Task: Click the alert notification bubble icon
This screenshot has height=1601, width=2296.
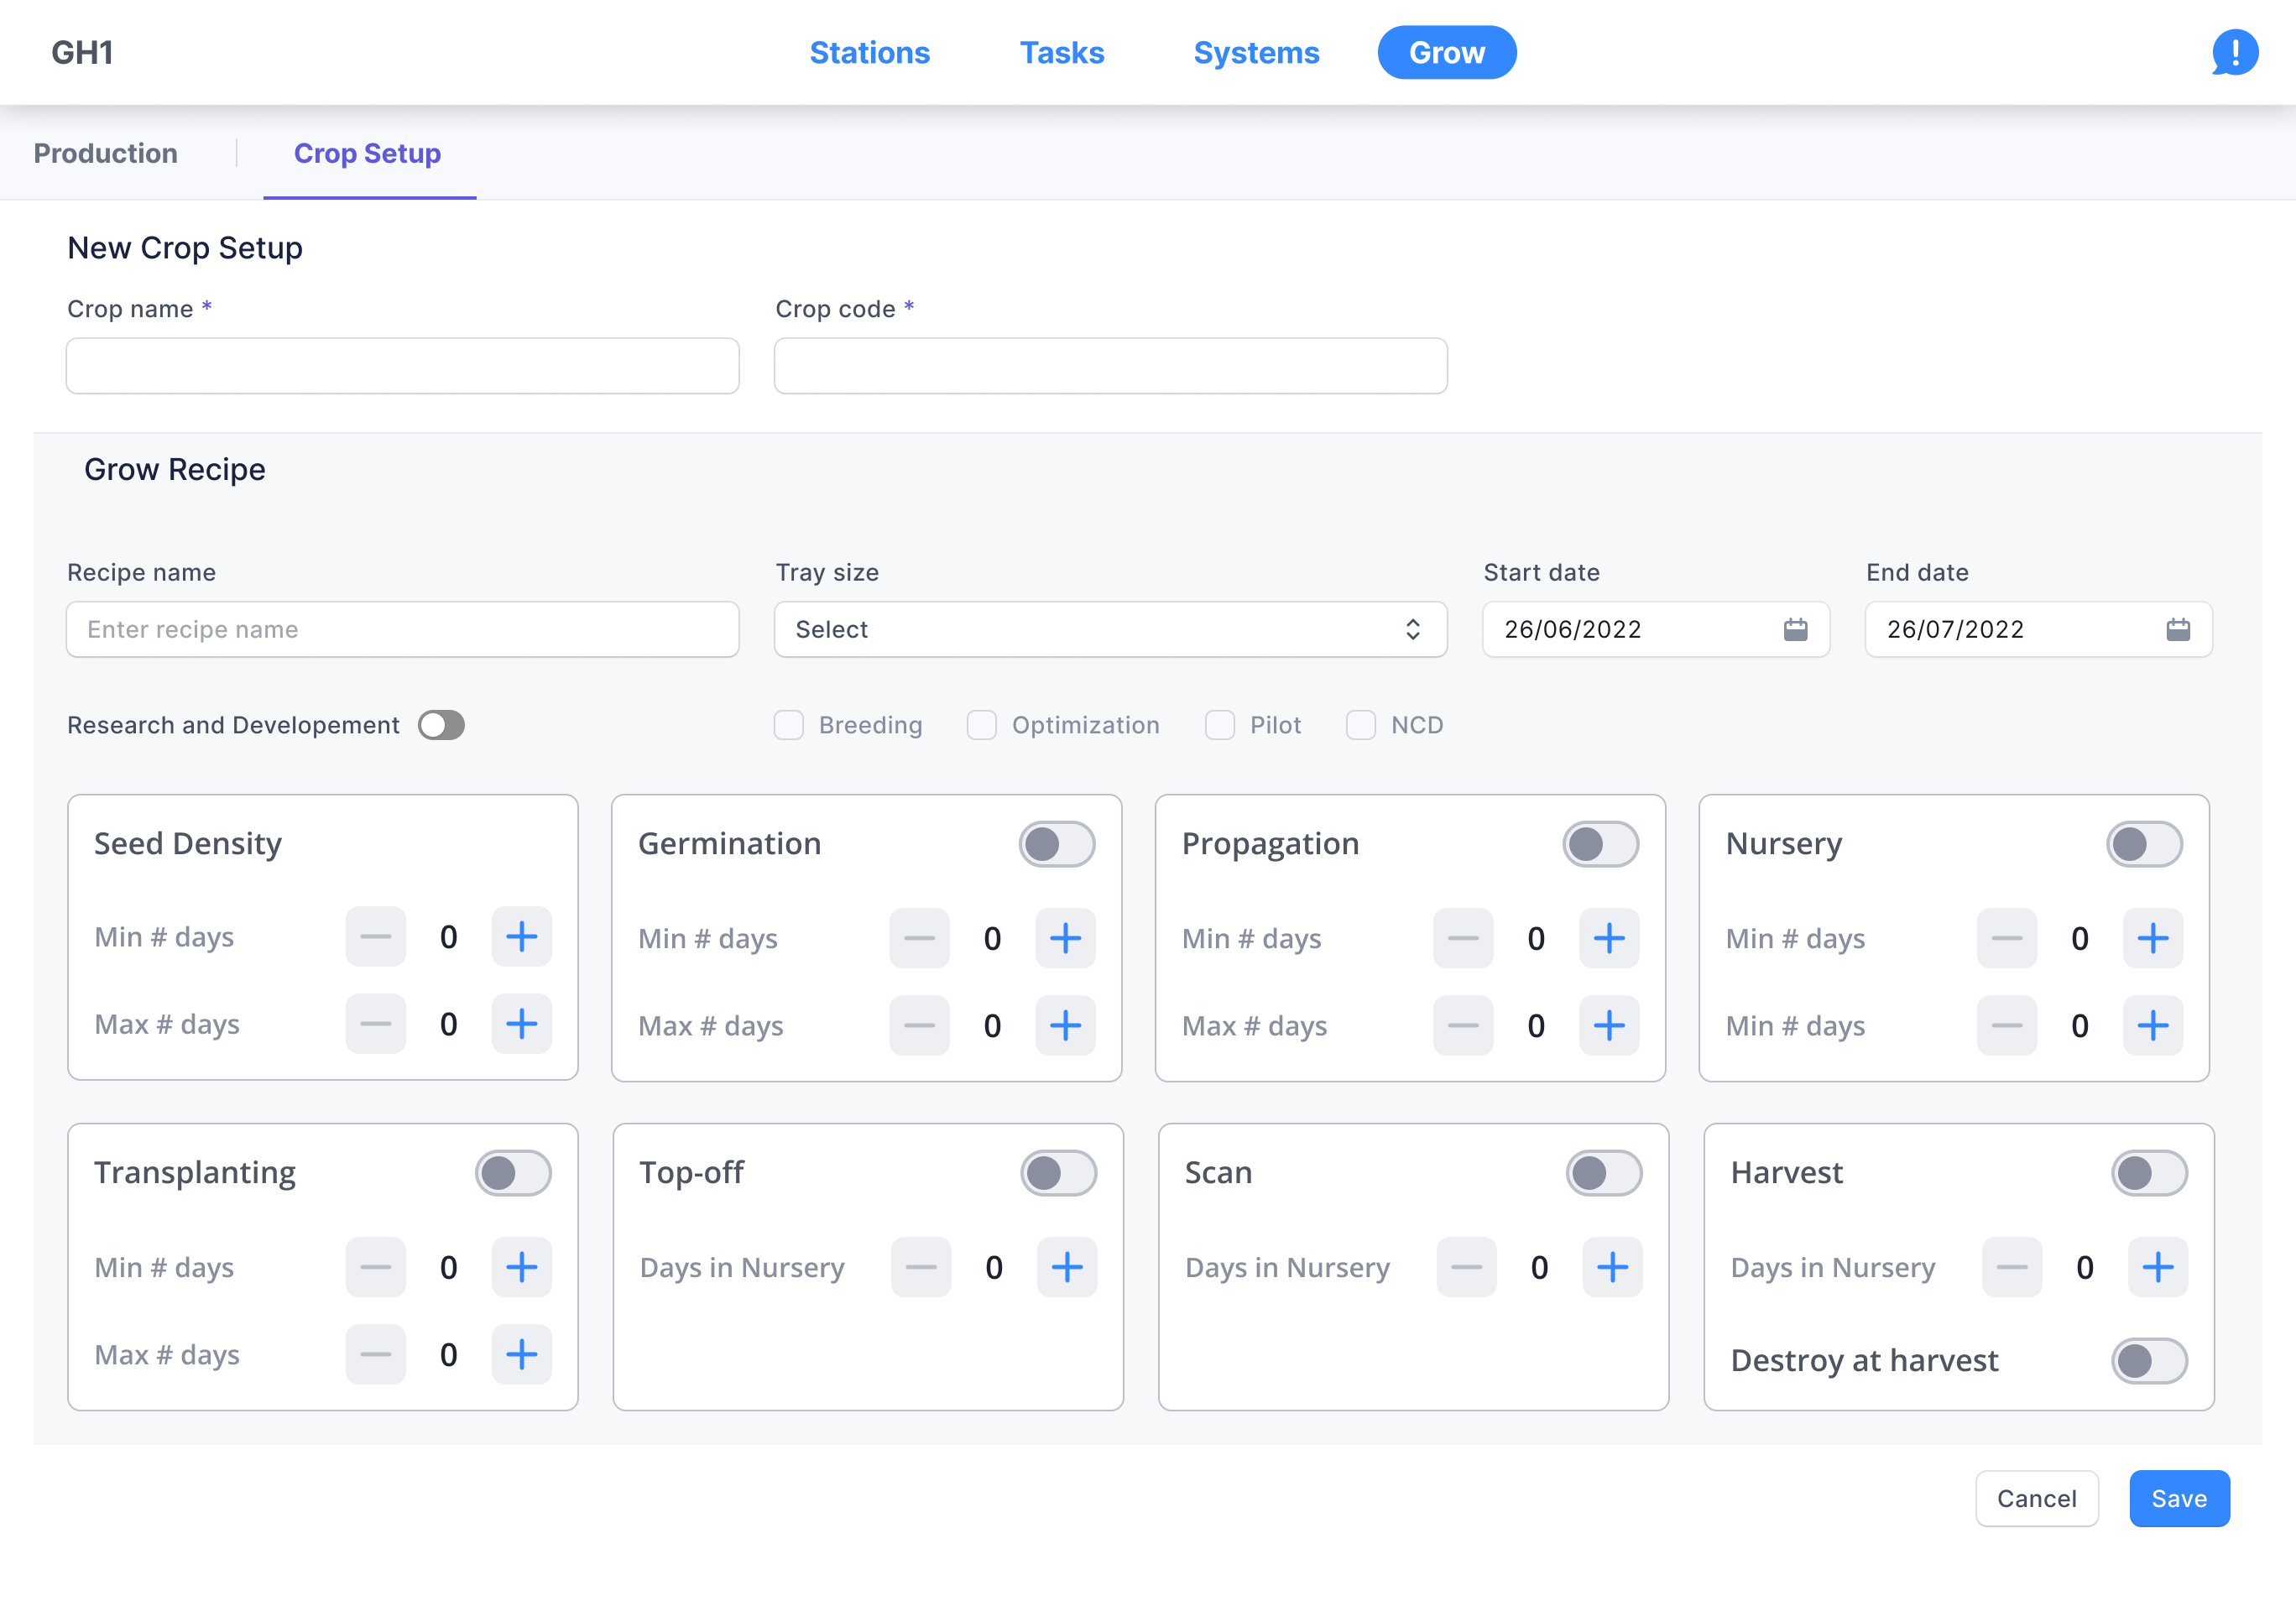Action: coord(2234,52)
